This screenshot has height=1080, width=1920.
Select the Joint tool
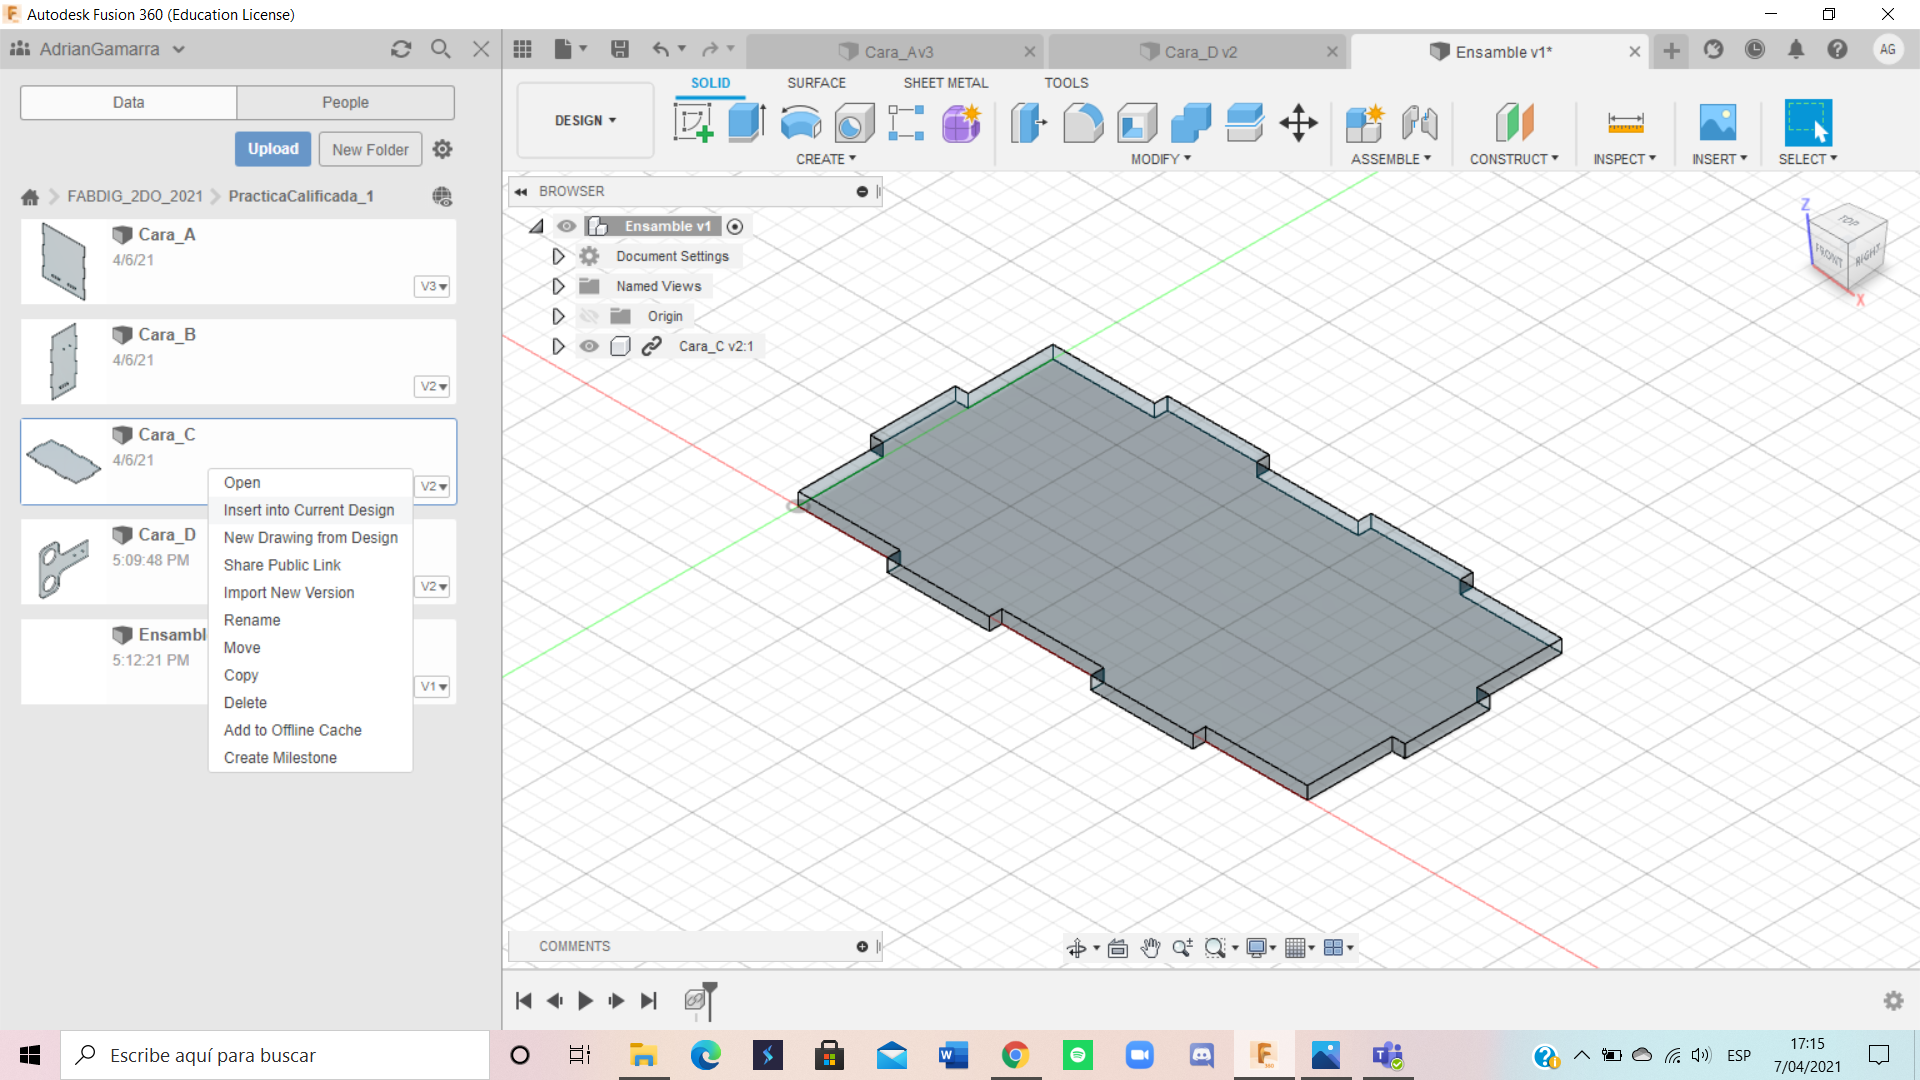pyautogui.click(x=1419, y=123)
